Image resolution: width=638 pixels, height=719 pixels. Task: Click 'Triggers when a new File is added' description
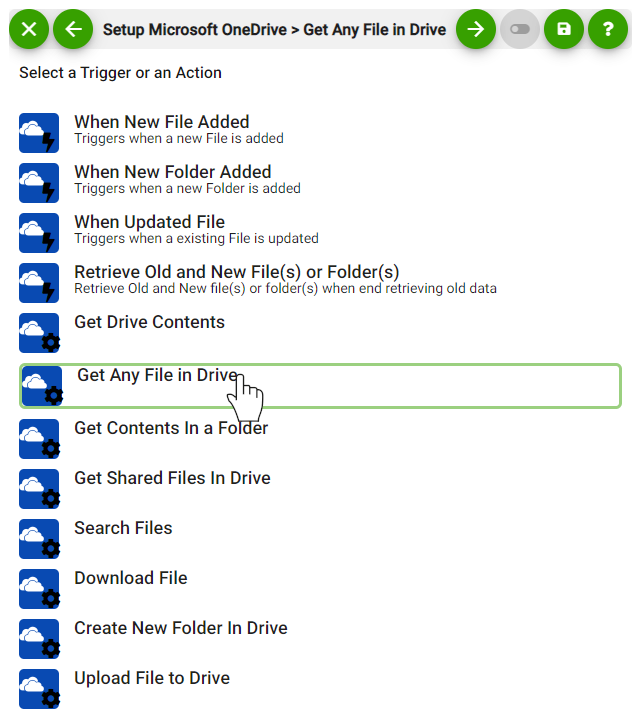pyautogui.click(x=179, y=138)
